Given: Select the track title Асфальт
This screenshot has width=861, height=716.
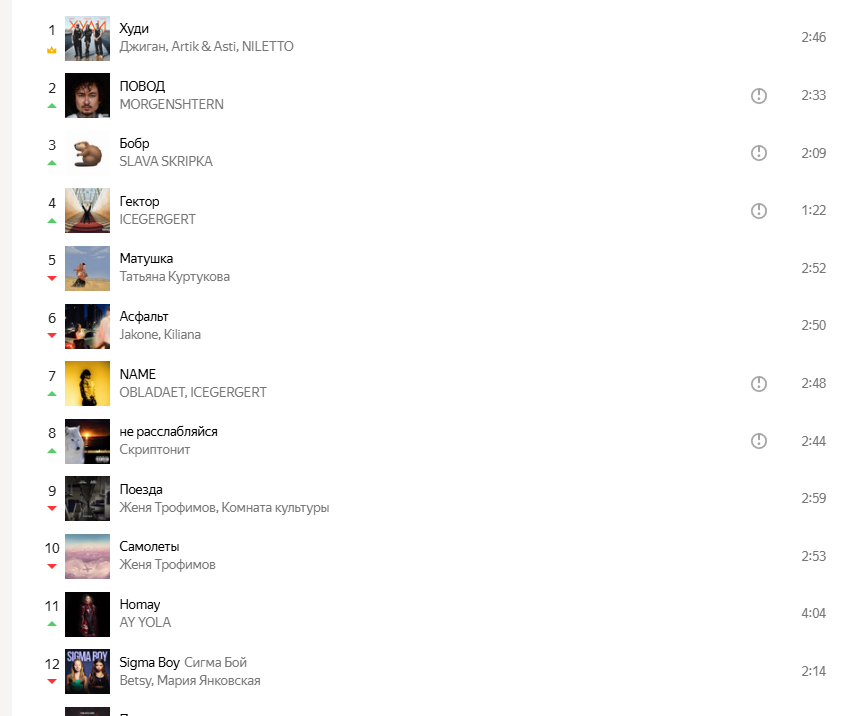Looking at the screenshot, I should pos(144,317).
